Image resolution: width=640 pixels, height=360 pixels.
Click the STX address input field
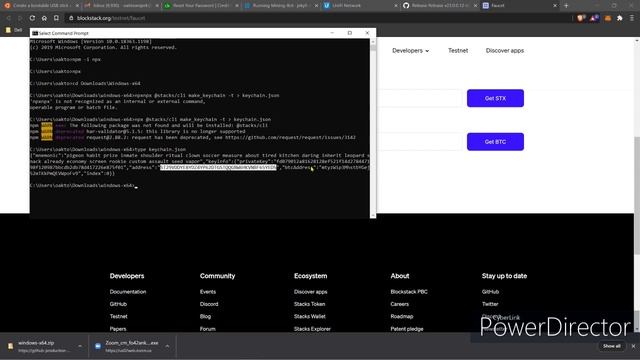[x=420, y=98]
